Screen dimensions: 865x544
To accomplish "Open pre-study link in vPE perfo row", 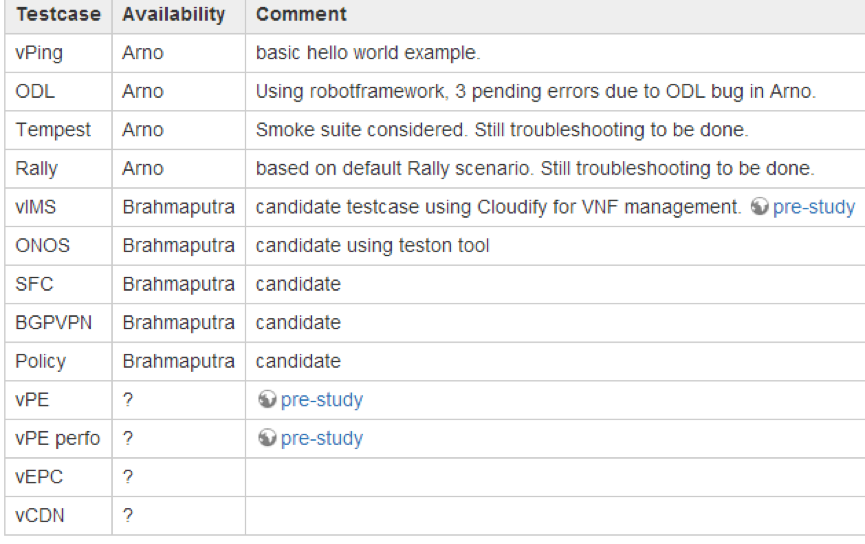I will coord(322,438).
